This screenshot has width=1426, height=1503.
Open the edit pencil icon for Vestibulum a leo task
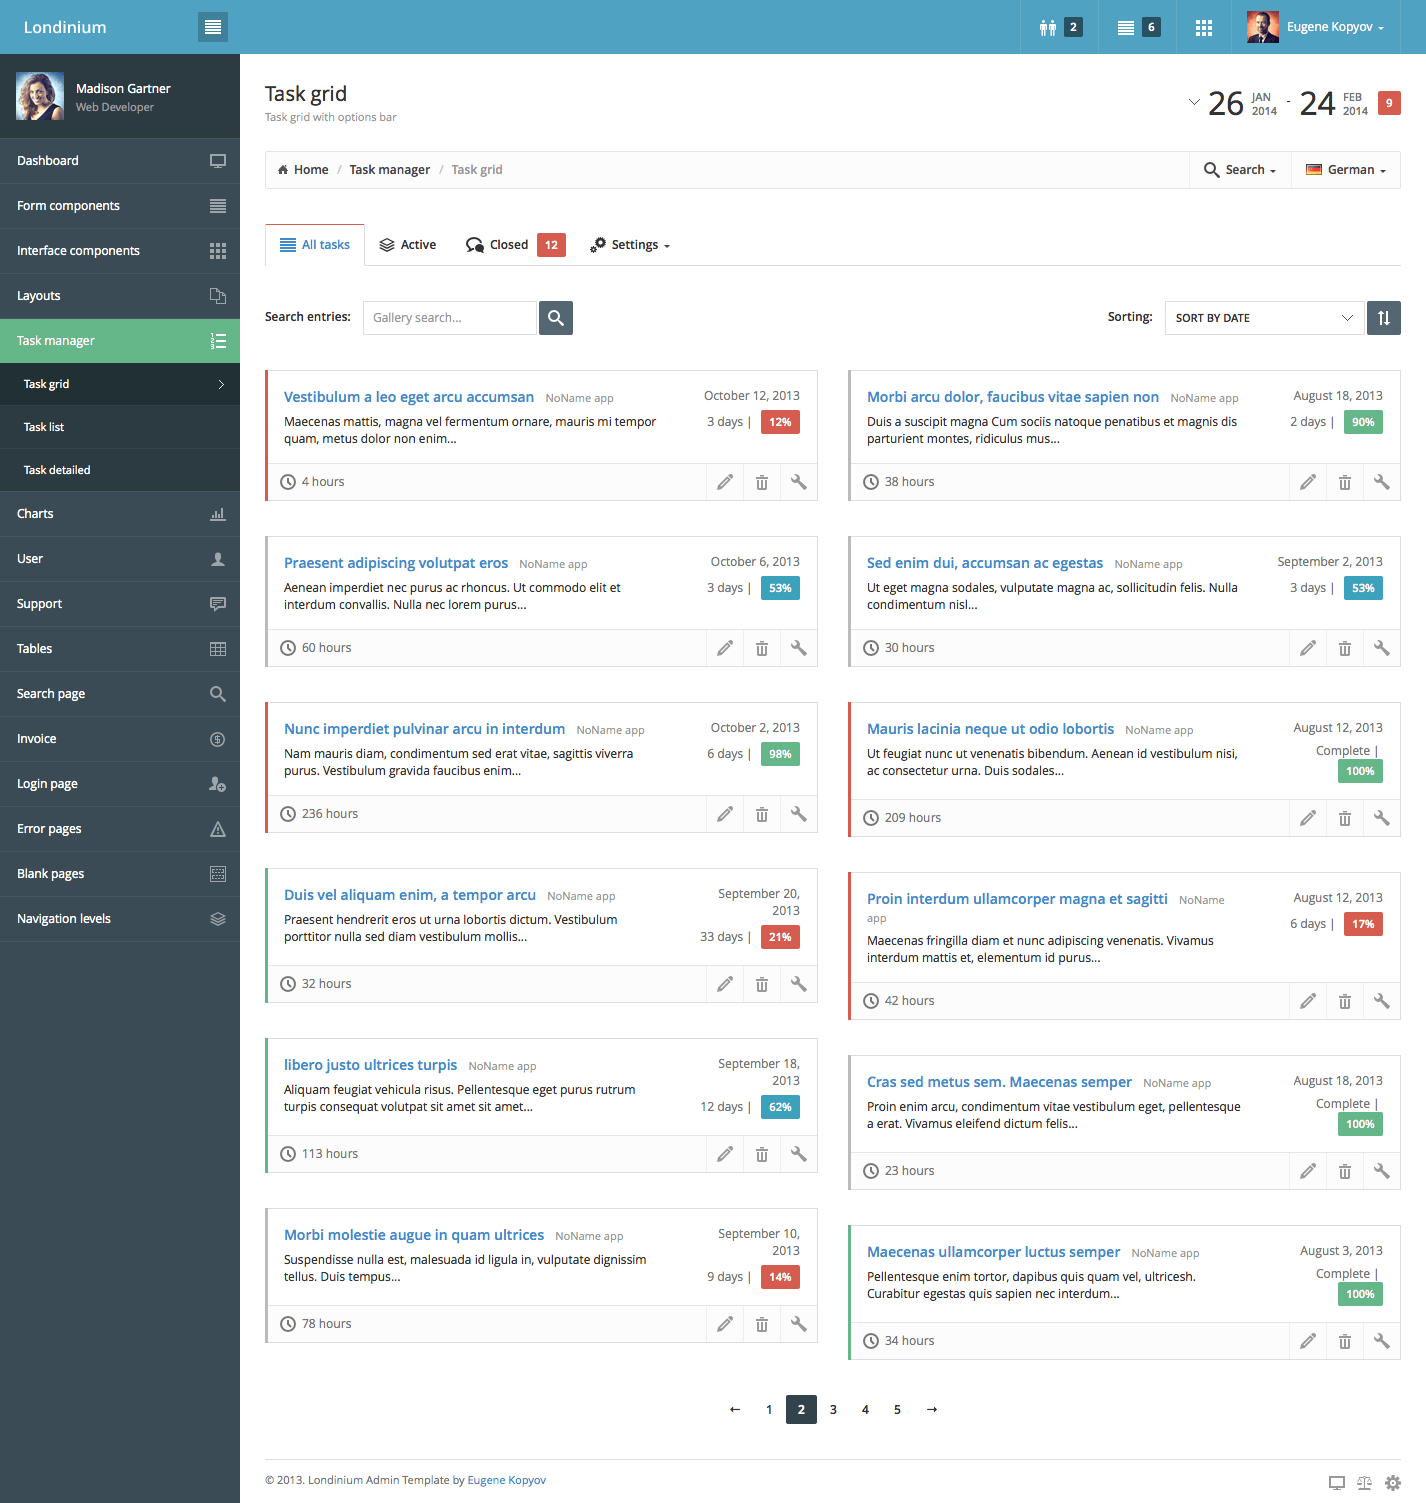tap(724, 481)
